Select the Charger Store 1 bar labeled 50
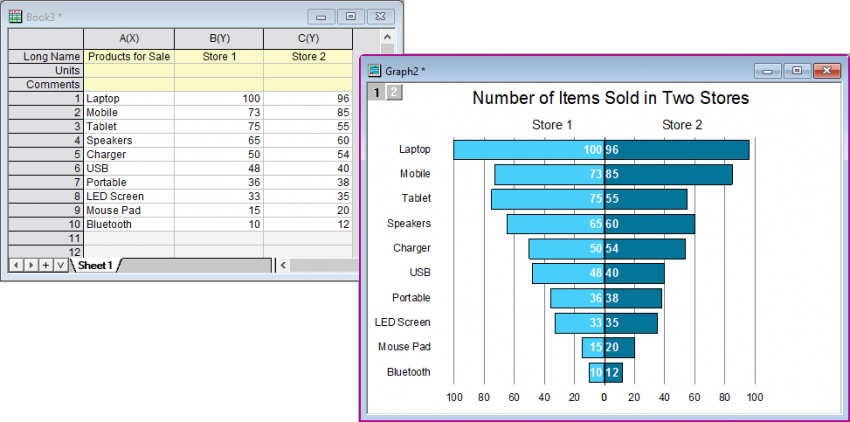Screen dimensions: 850x422 (x=566, y=249)
